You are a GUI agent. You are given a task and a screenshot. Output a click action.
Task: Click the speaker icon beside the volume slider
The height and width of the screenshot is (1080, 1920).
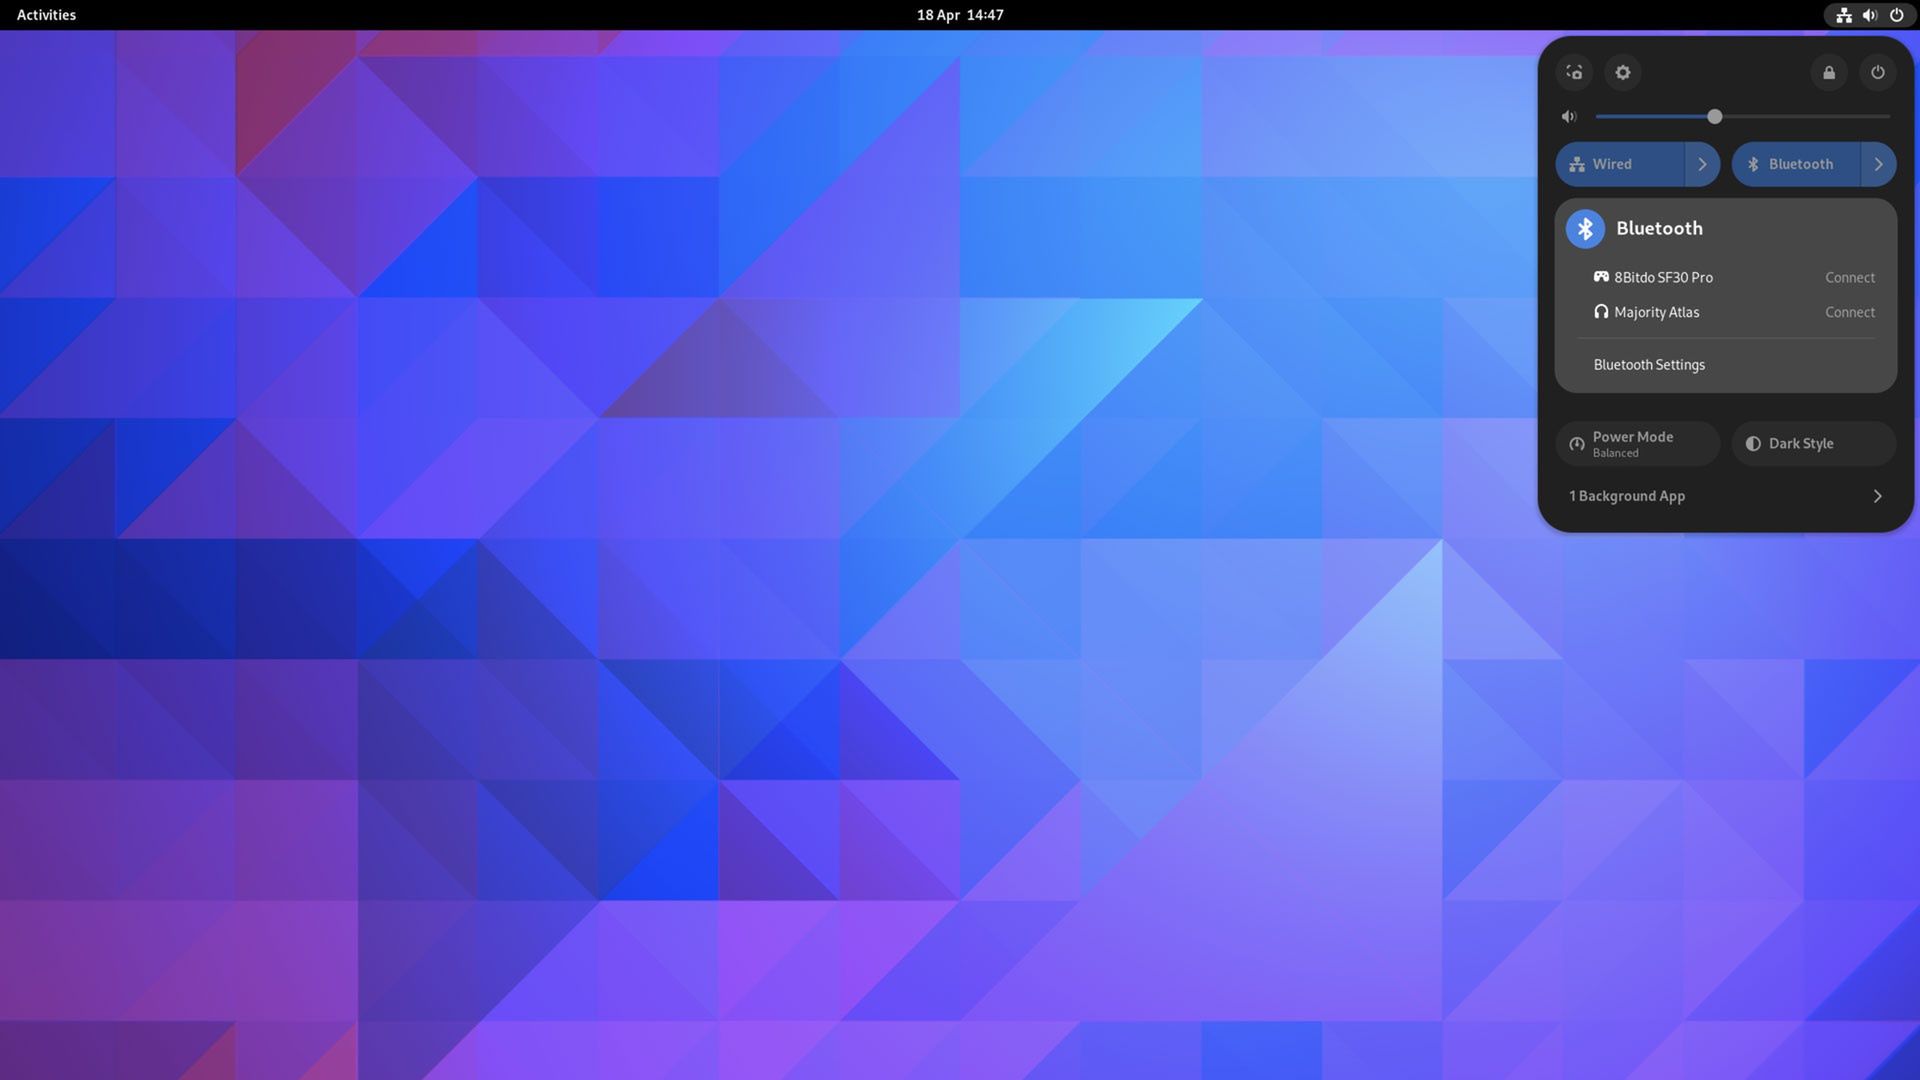tap(1569, 117)
